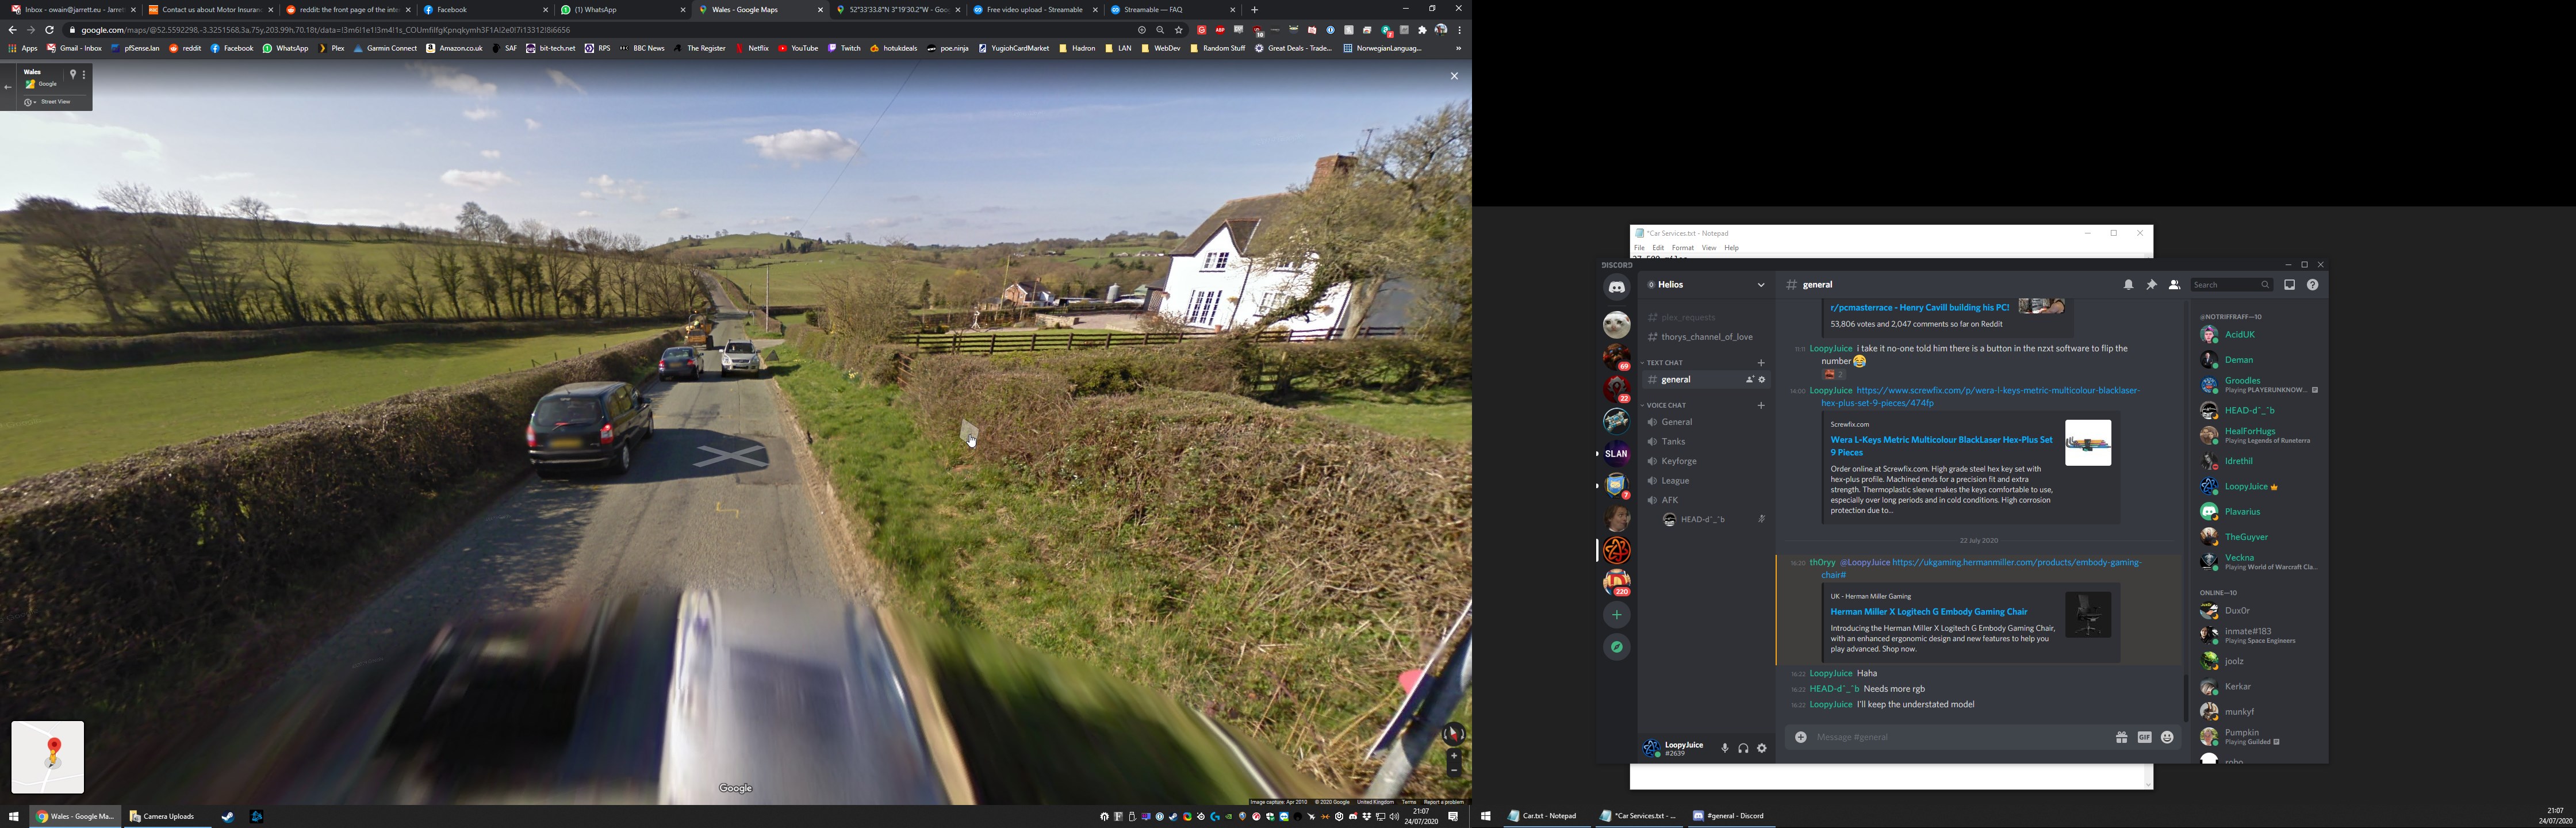Open the gift Nitro icon
Viewport: 2576px width, 828px height.
click(x=2121, y=737)
